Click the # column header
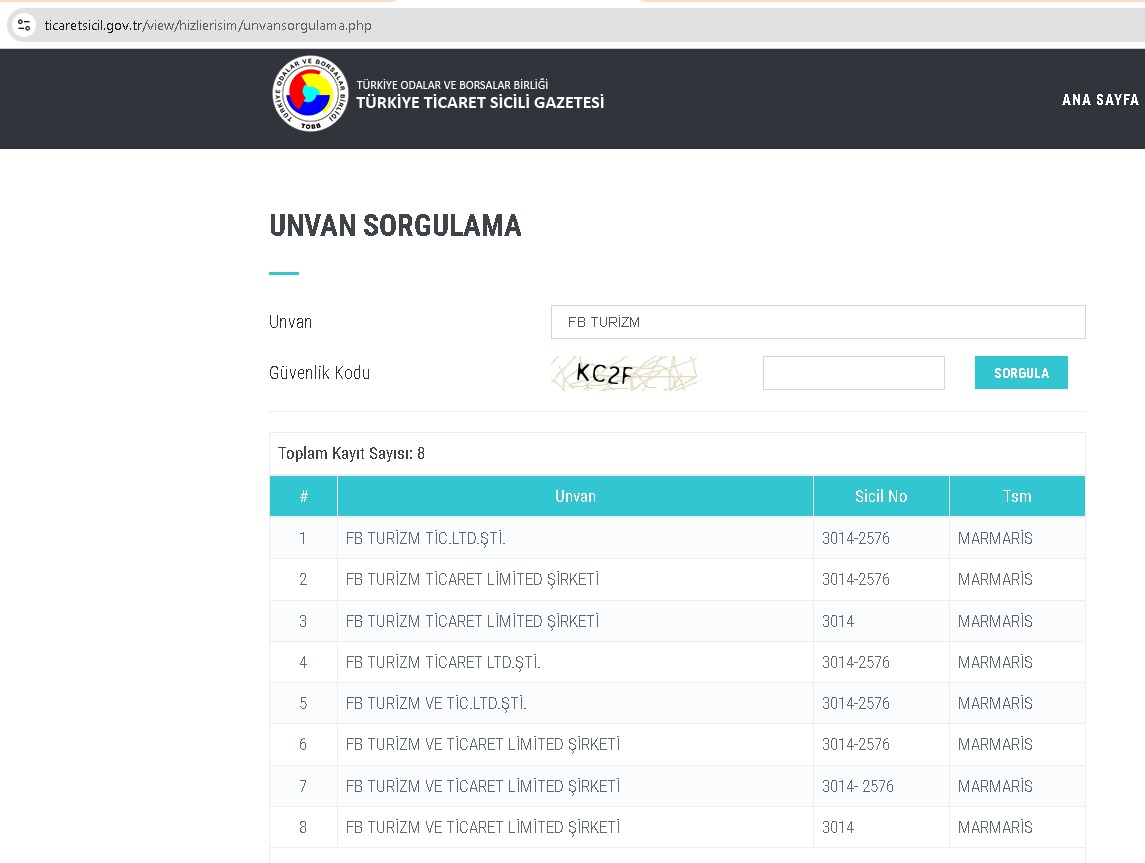The width and height of the screenshot is (1145, 863). pos(304,496)
